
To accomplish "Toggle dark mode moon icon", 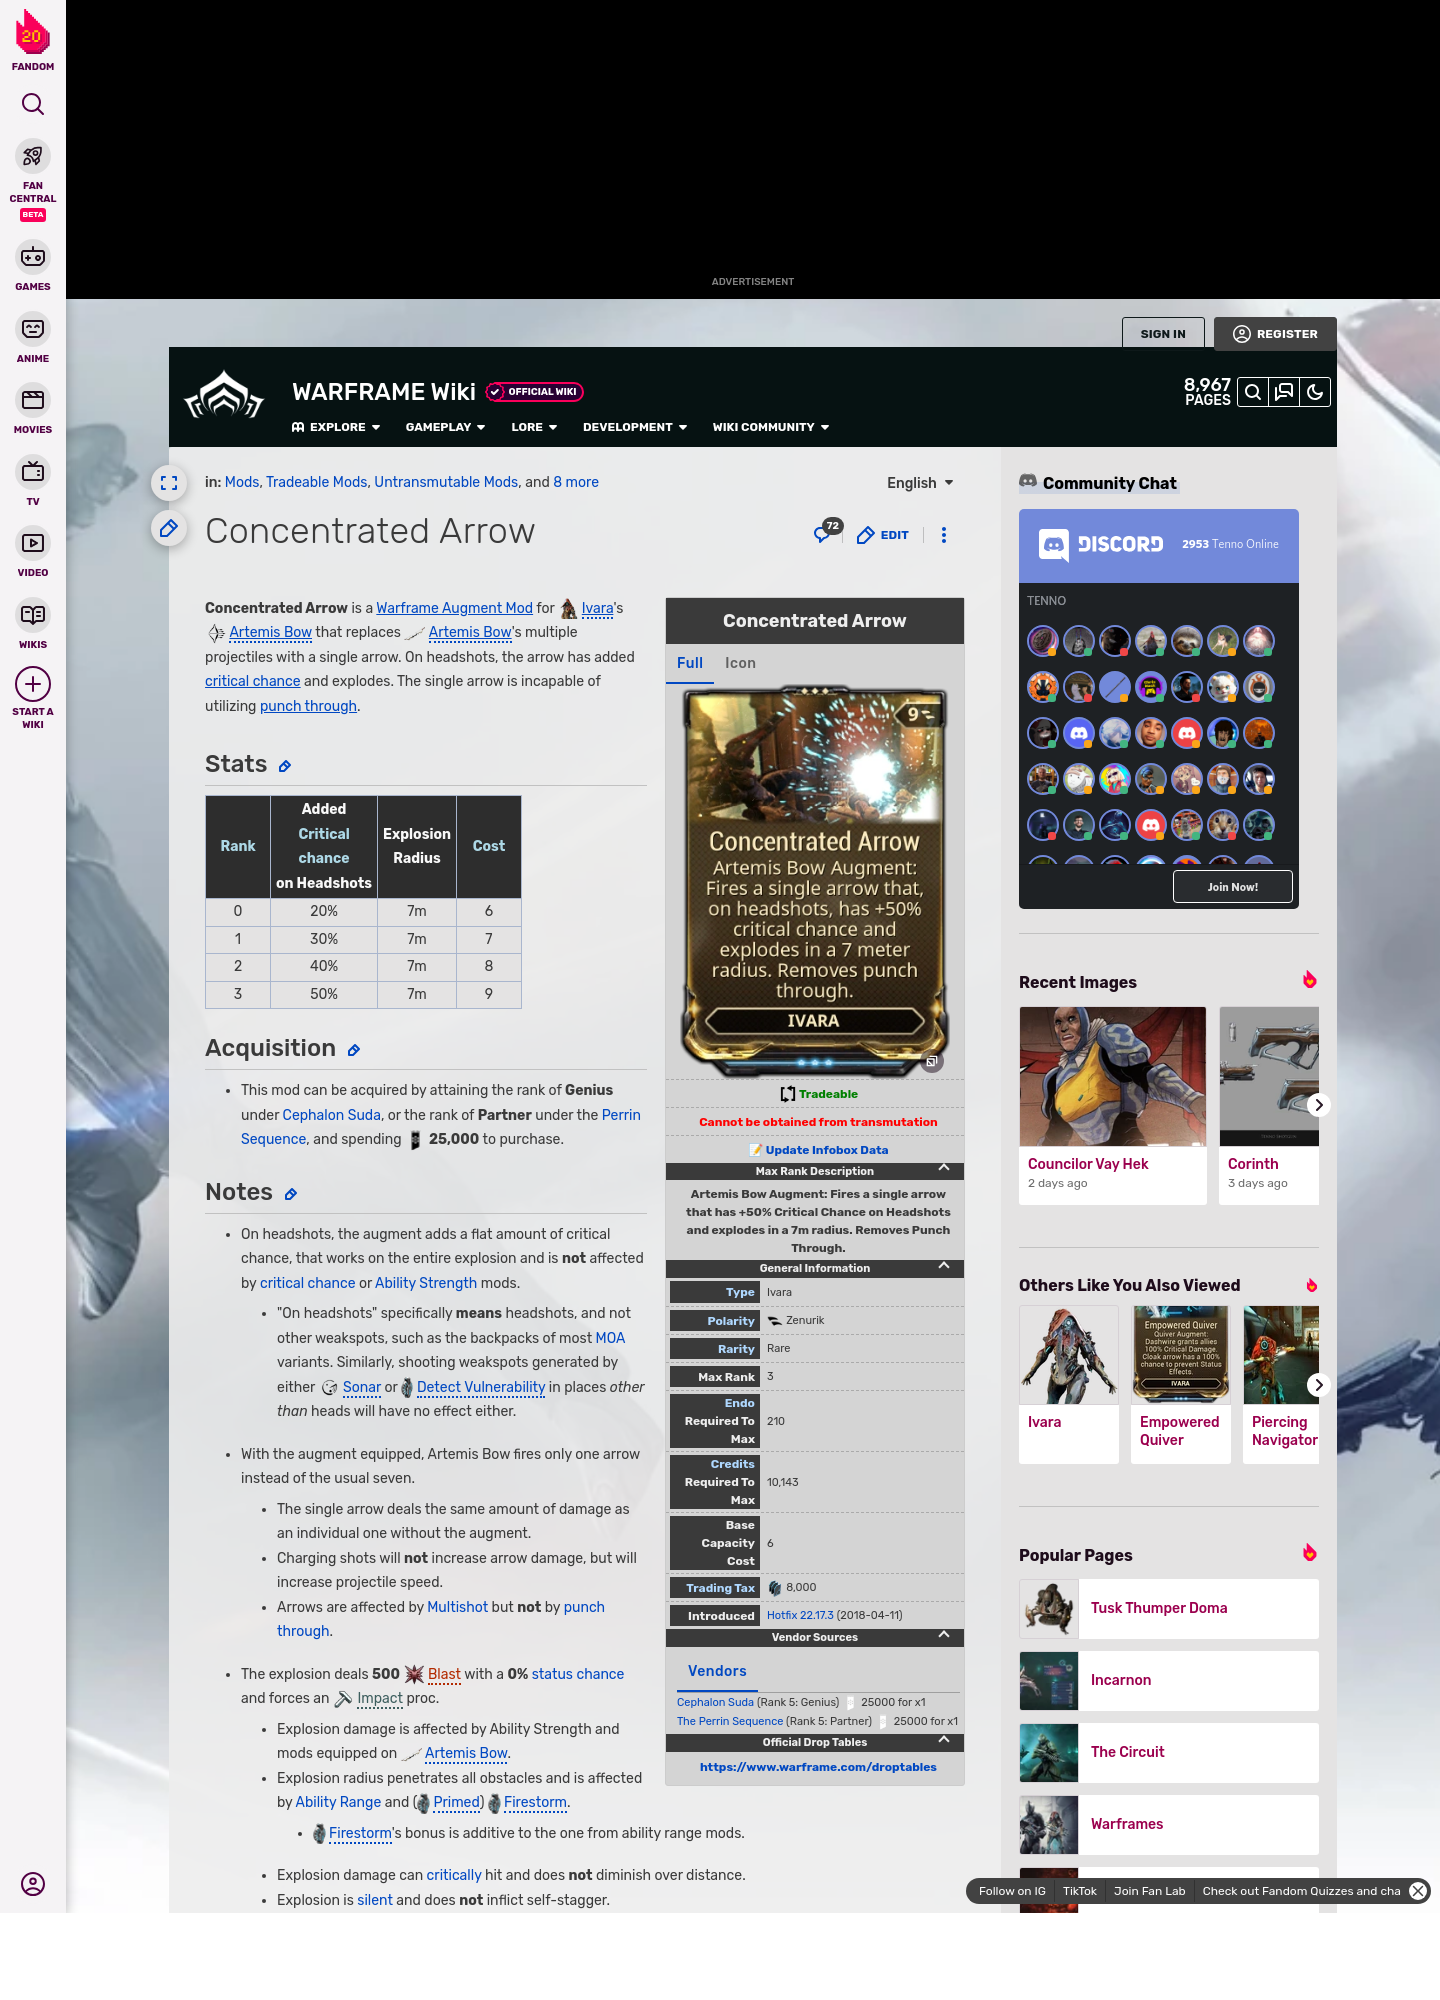I will tap(1315, 392).
